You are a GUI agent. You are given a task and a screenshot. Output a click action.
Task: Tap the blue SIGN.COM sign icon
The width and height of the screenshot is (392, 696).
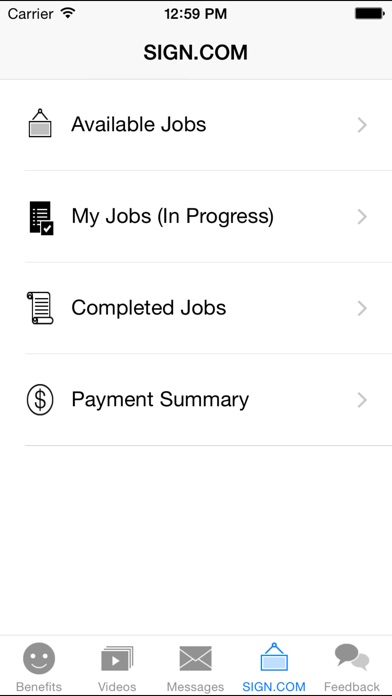[x=274, y=656]
